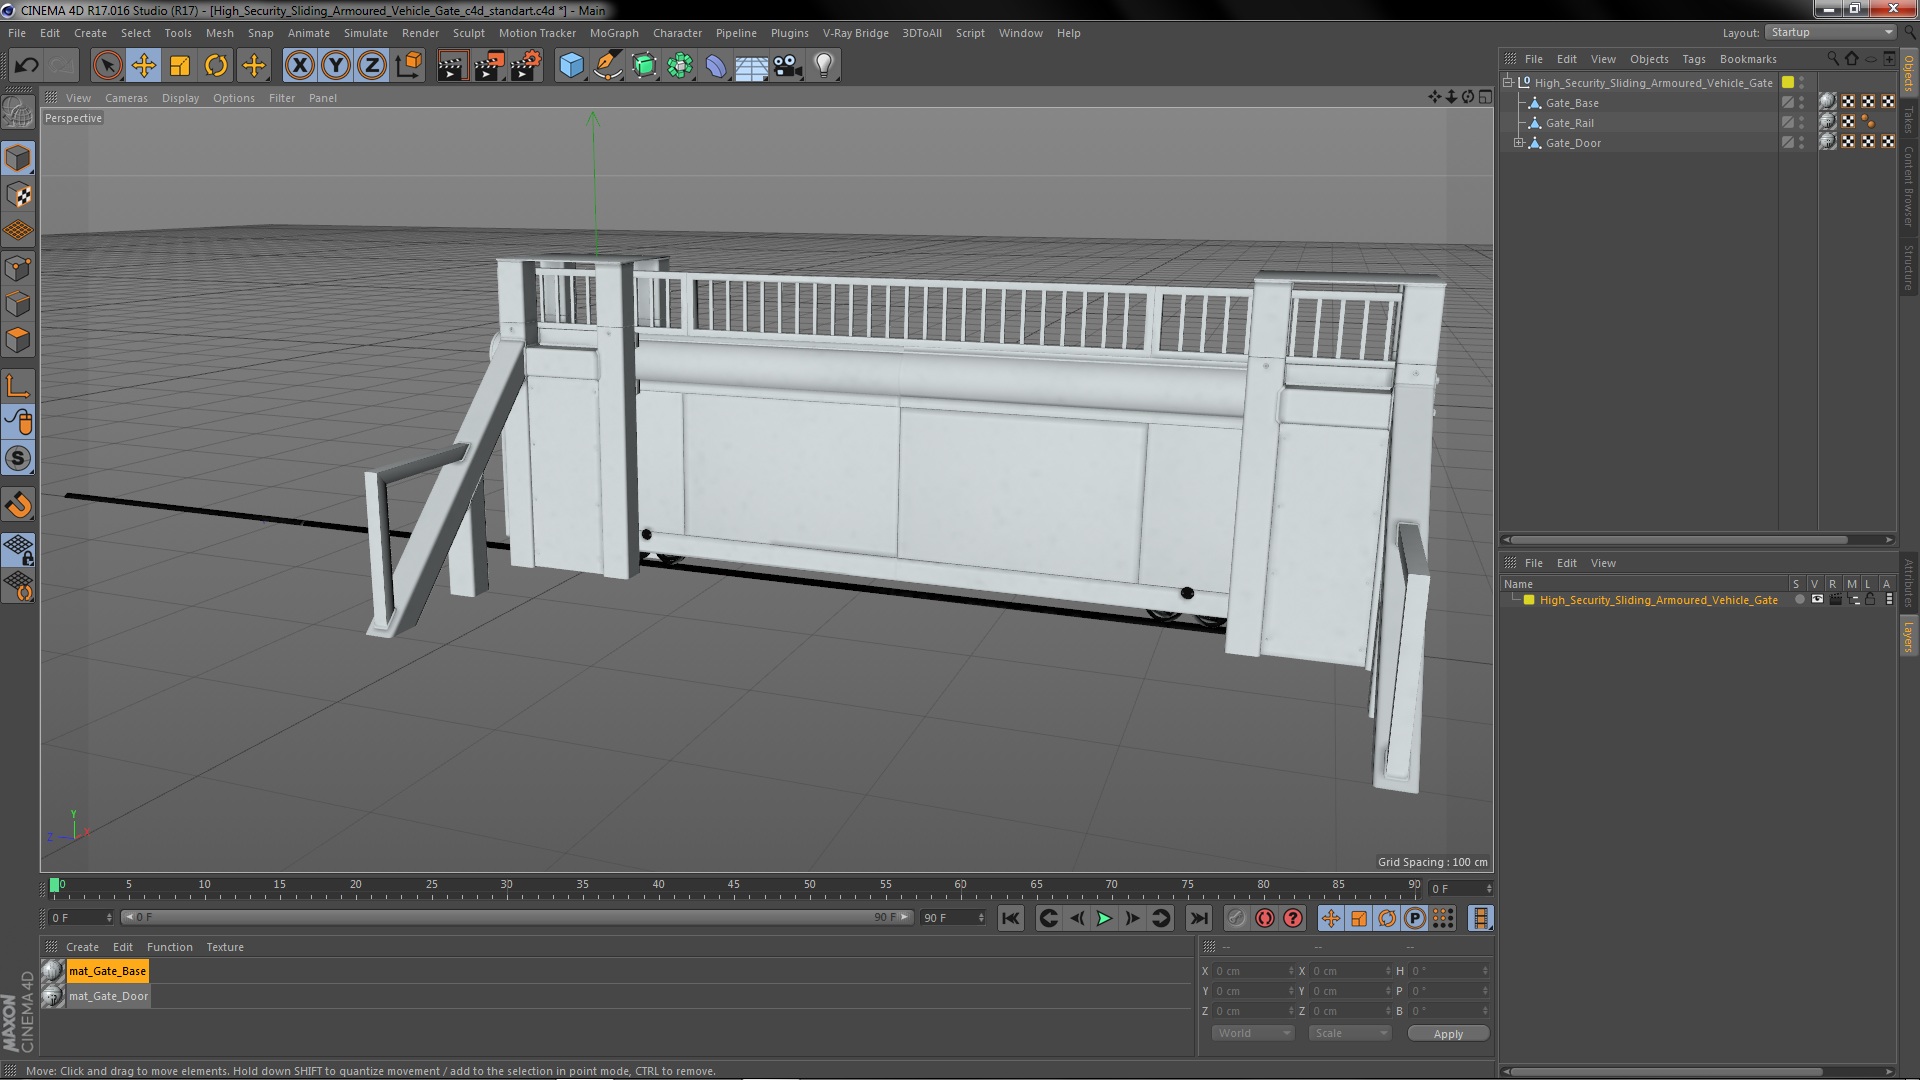
Task: Toggle the coordinate system icon
Action: pos(408,66)
